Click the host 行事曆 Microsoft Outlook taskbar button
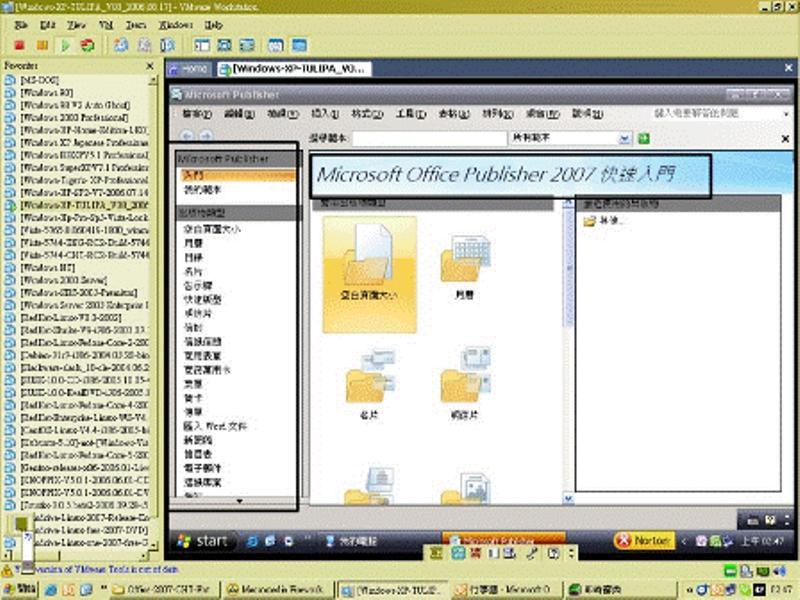The height and width of the screenshot is (600, 800). pos(505,590)
